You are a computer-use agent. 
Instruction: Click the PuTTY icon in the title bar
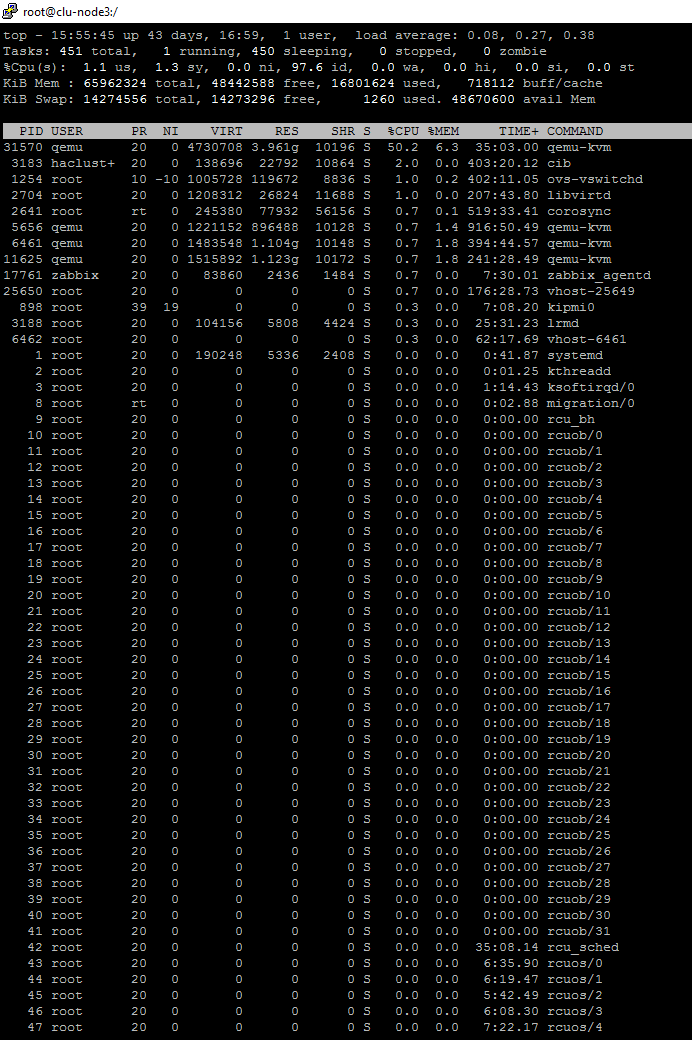coord(9,11)
